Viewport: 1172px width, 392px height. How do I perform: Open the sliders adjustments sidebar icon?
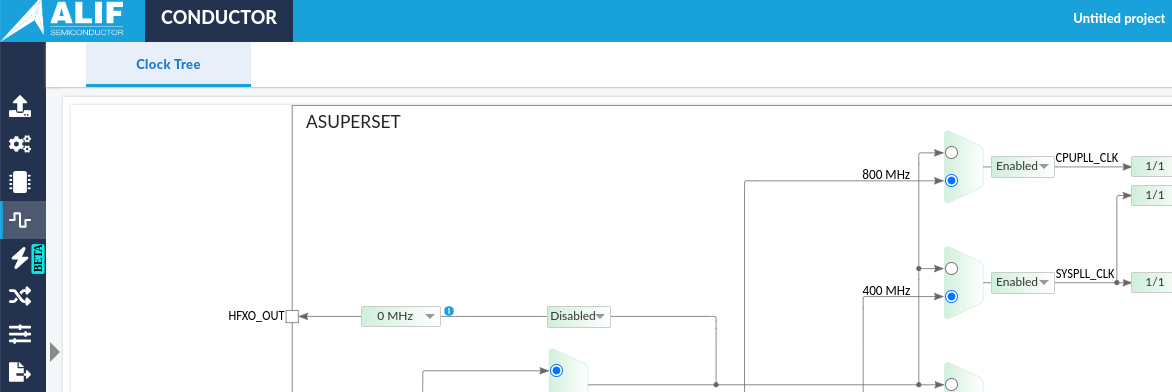[20, 334]
